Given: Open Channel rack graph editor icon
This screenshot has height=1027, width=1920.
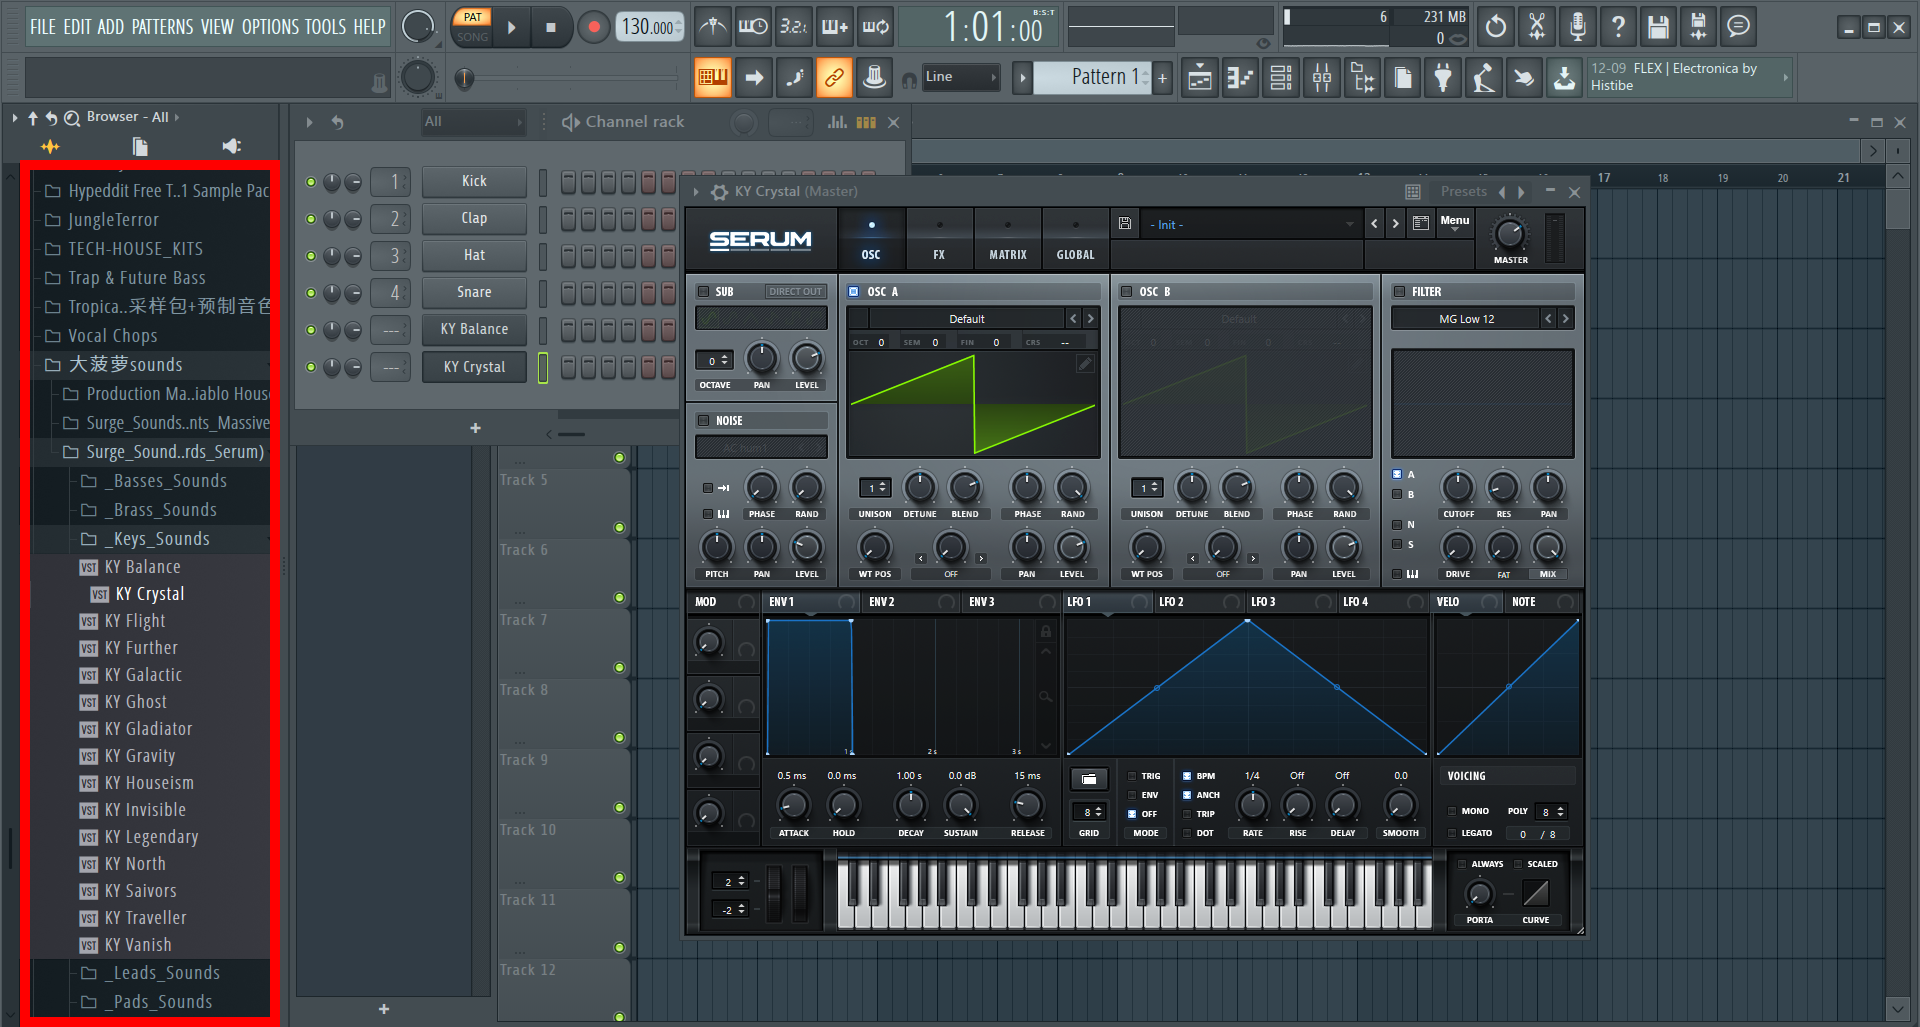Looking at the screenshot, I should pos(837,122).
